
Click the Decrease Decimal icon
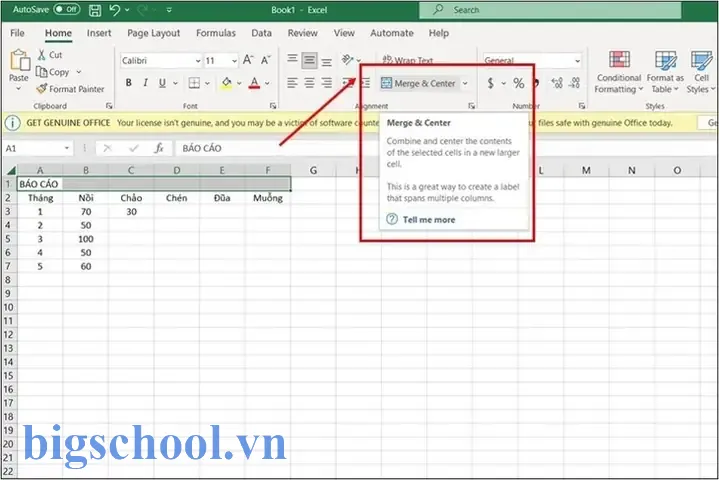[574, 83]
